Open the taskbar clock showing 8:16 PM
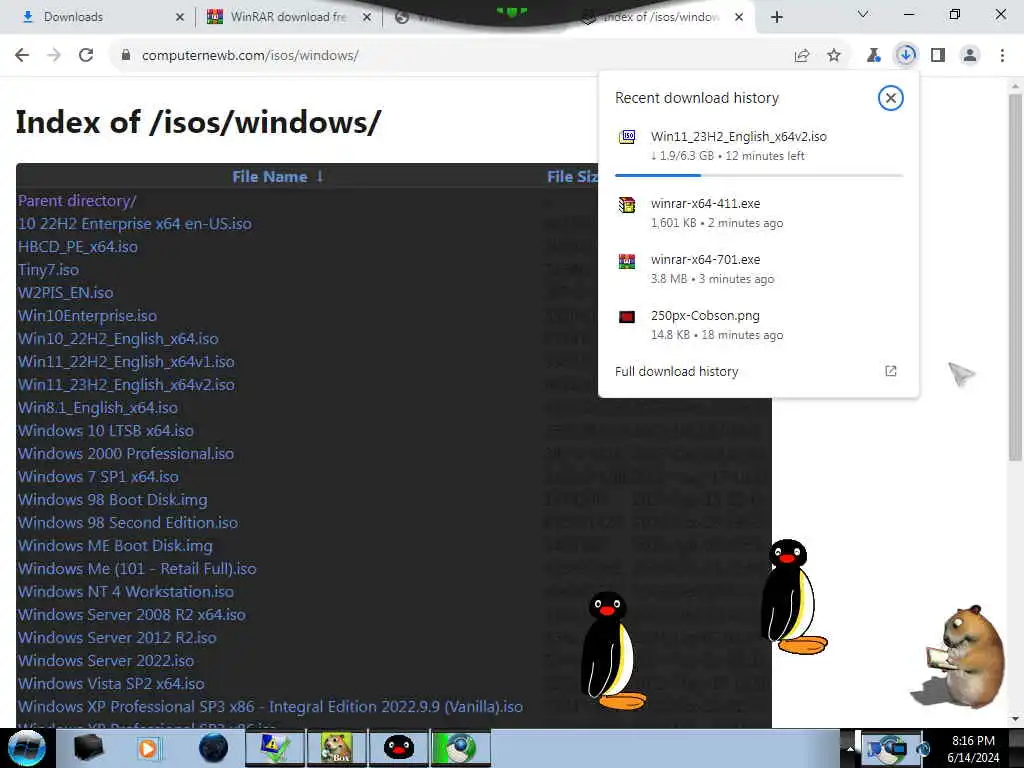Screen dimensions: 1024x768 pos(973,749)
